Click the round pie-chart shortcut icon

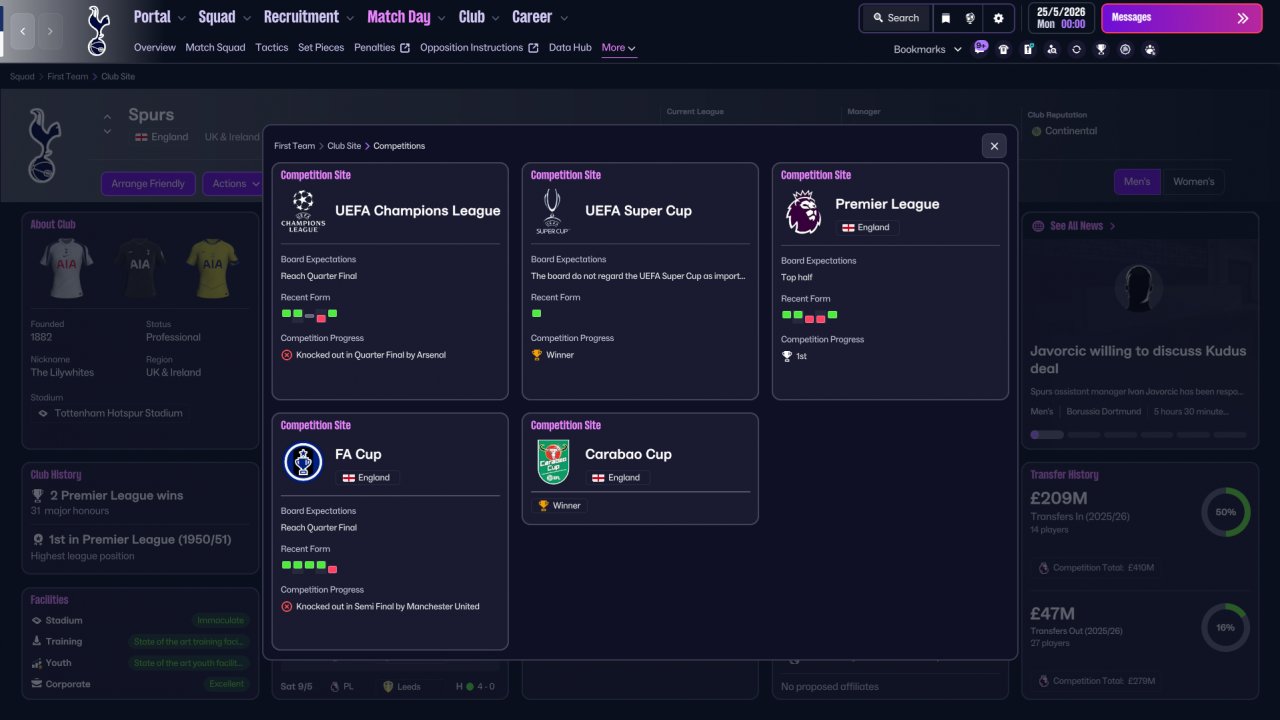[x=1125, y=49]
